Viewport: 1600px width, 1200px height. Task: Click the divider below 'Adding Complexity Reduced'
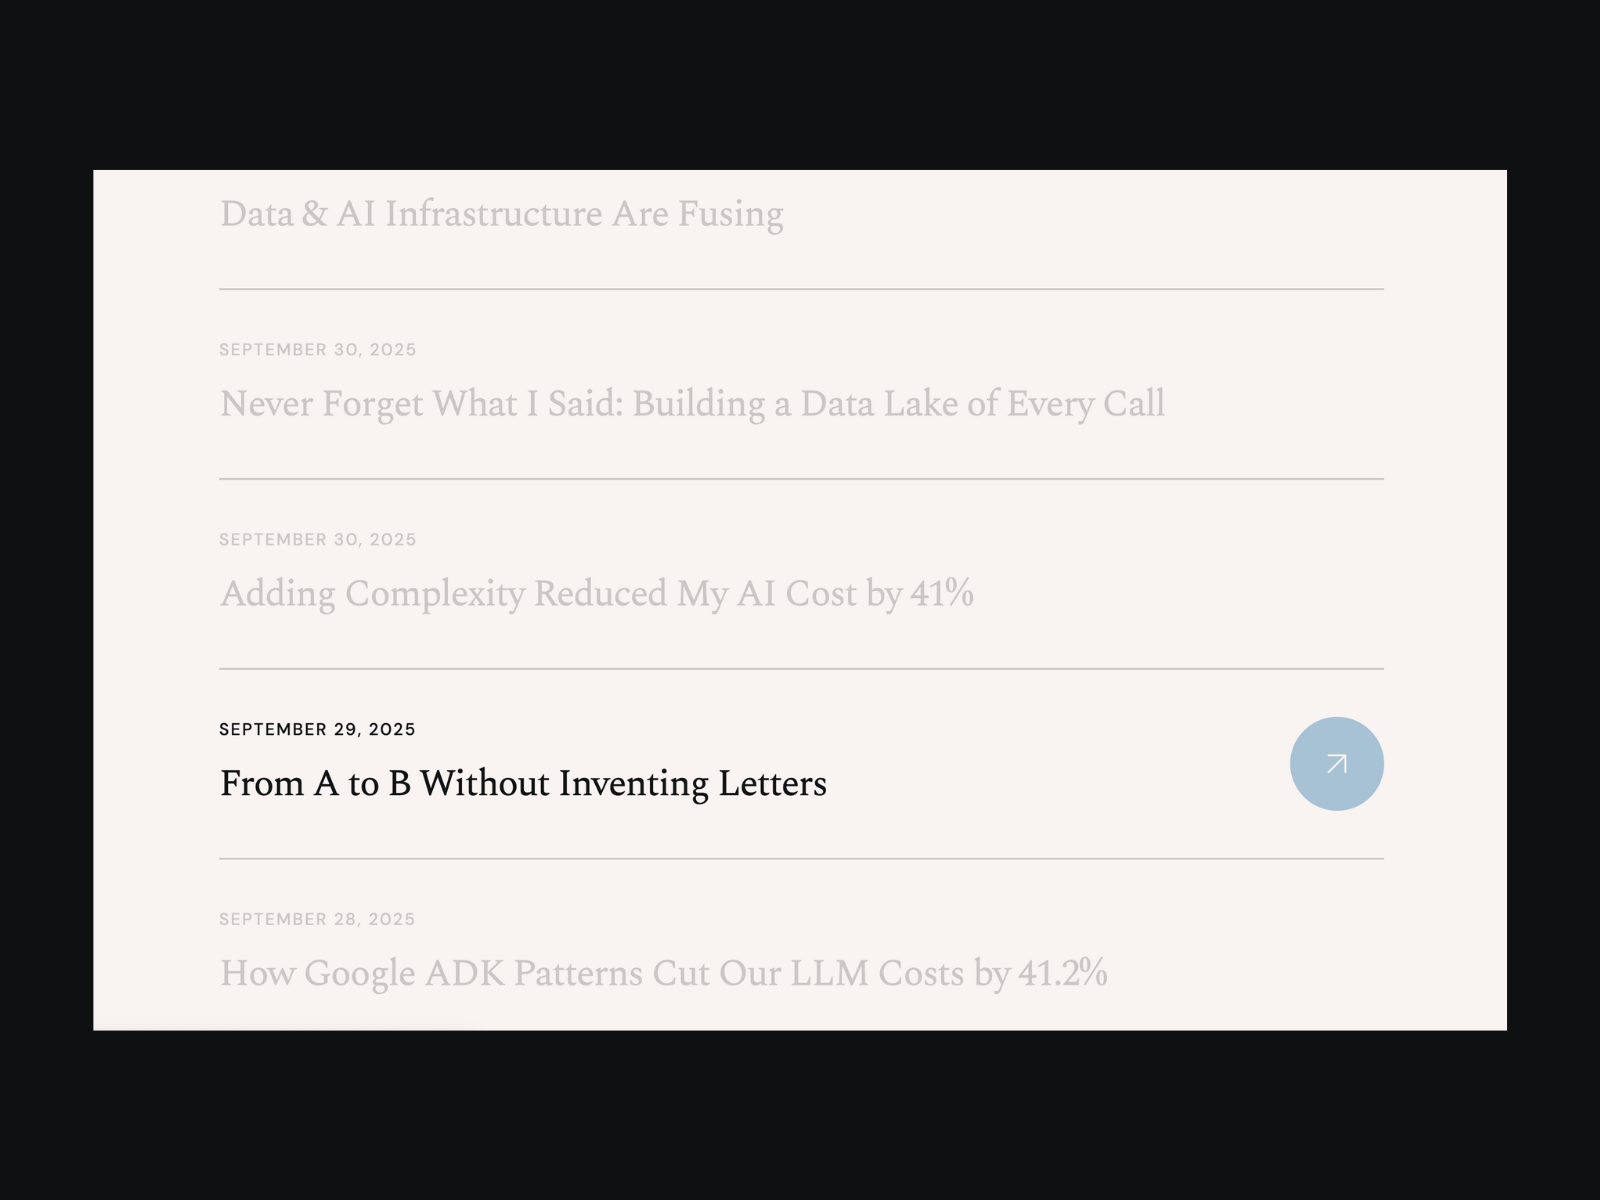pyautogui.click(x=800, y=669)
